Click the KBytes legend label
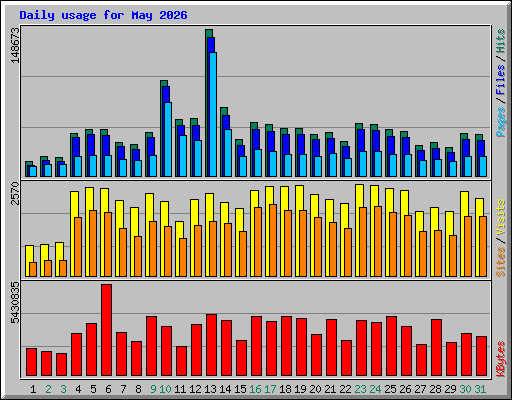The image size is (512, 400). [501, 359]
